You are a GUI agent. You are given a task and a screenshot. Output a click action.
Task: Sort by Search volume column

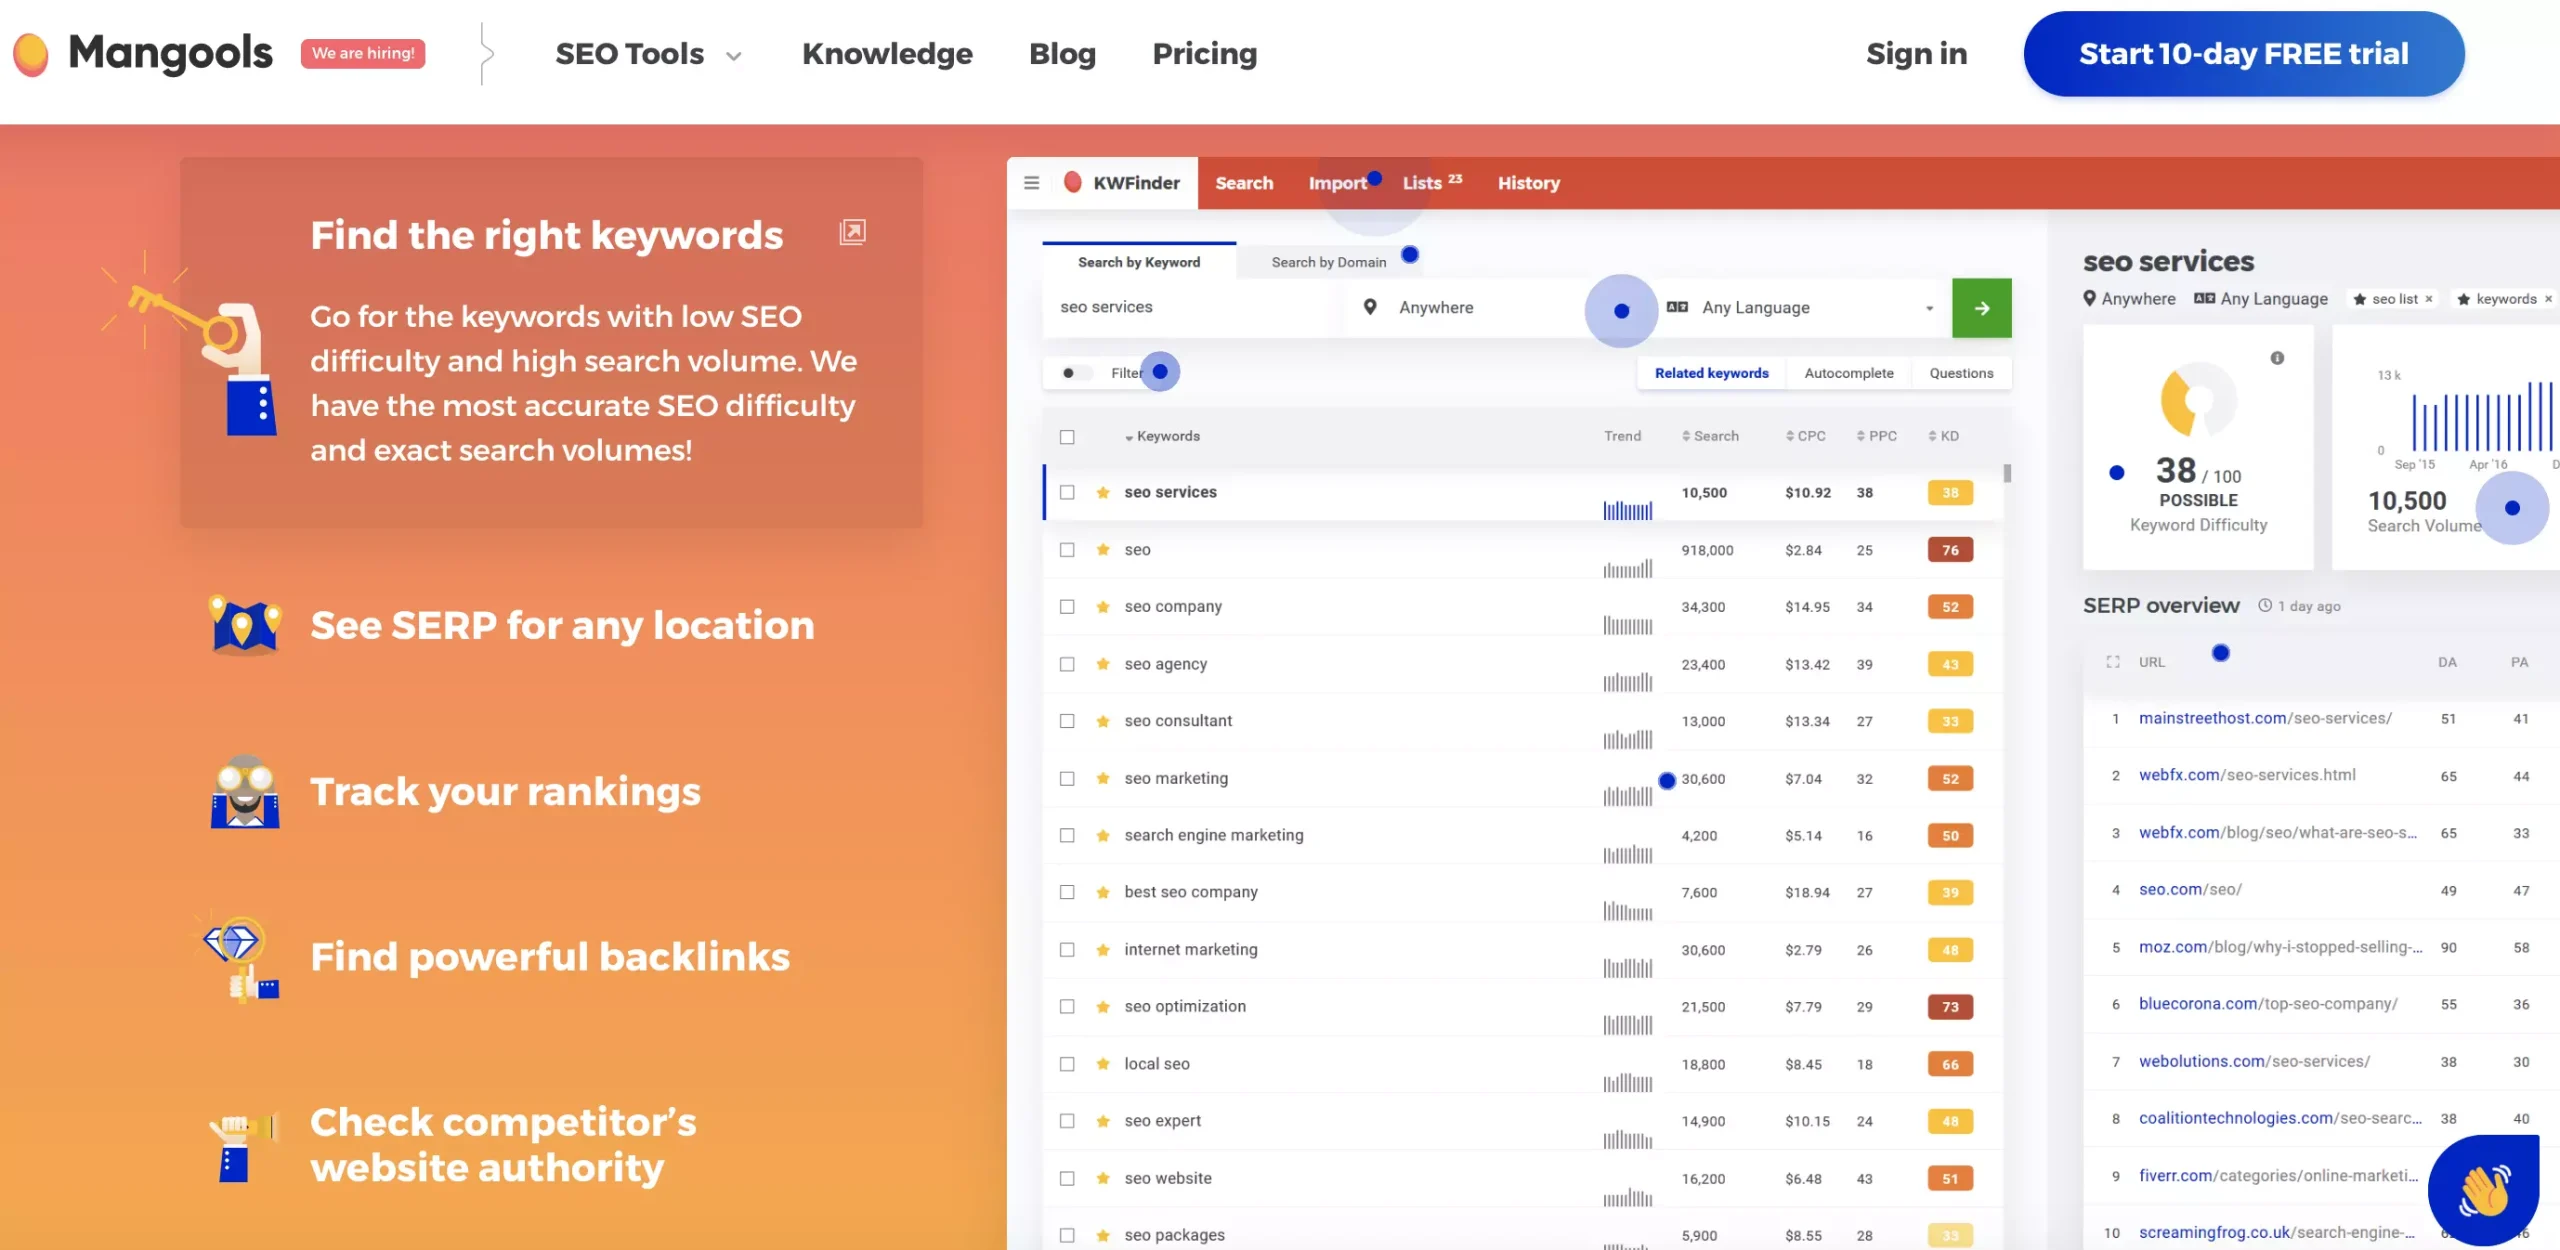tap(1710, 436)
